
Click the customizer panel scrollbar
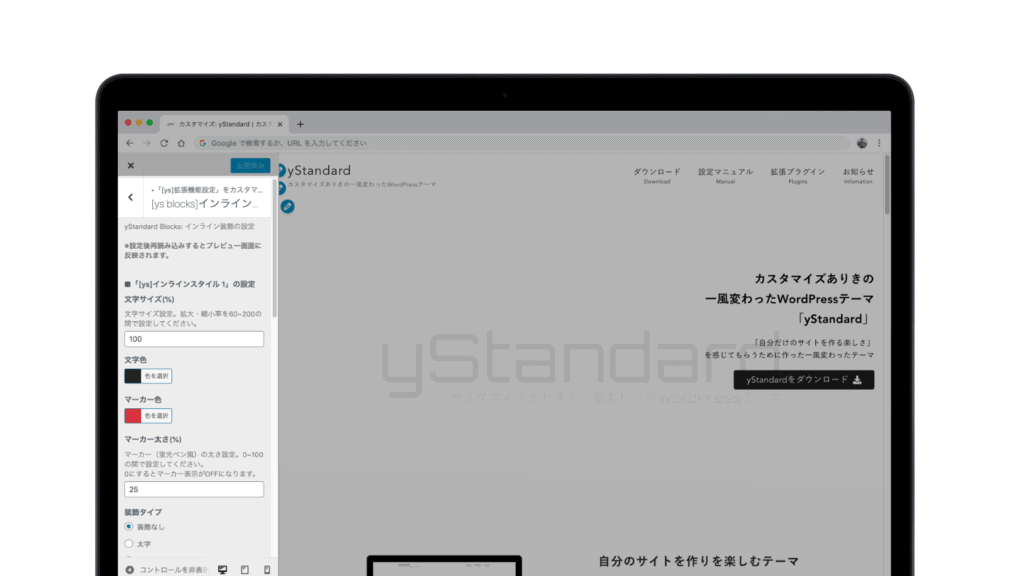[275, 248]
